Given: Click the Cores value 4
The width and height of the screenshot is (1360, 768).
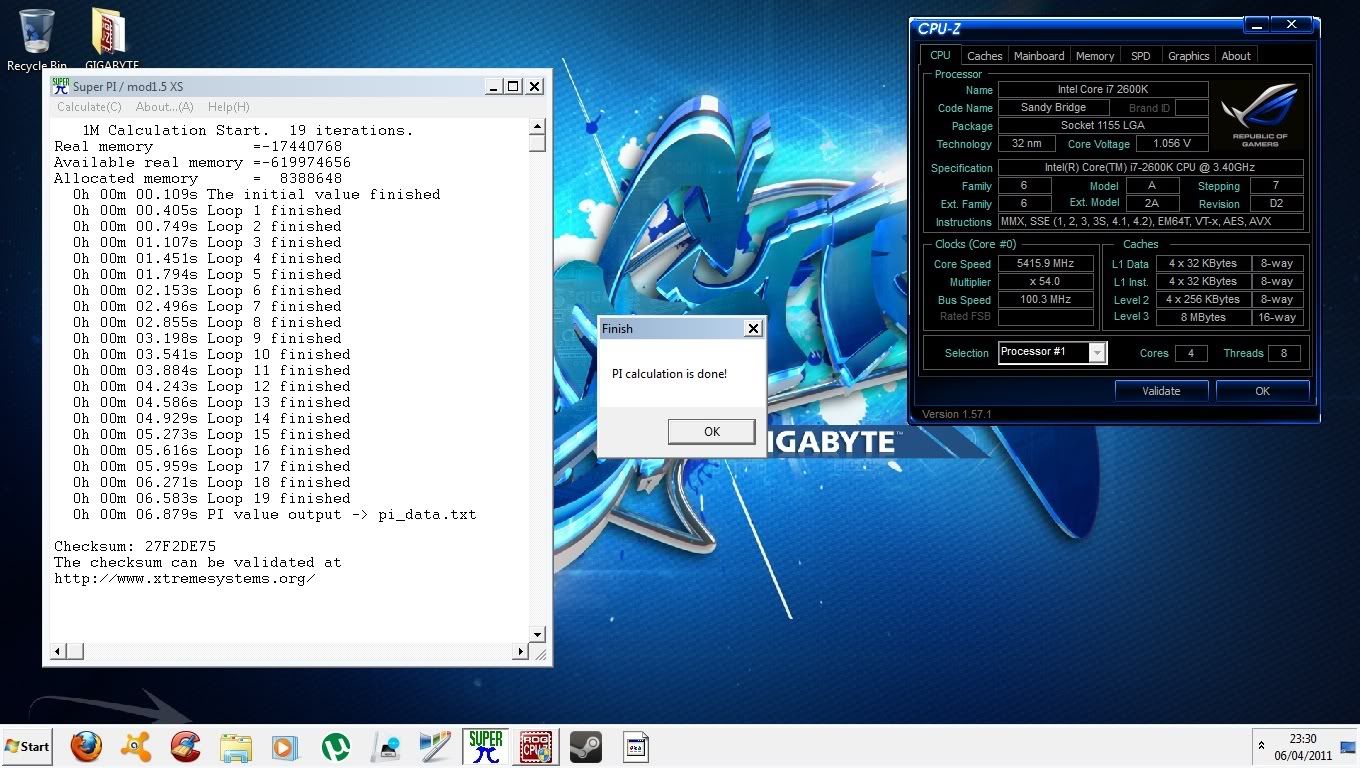Looking at the screenshot, I should coord(1190,353).
